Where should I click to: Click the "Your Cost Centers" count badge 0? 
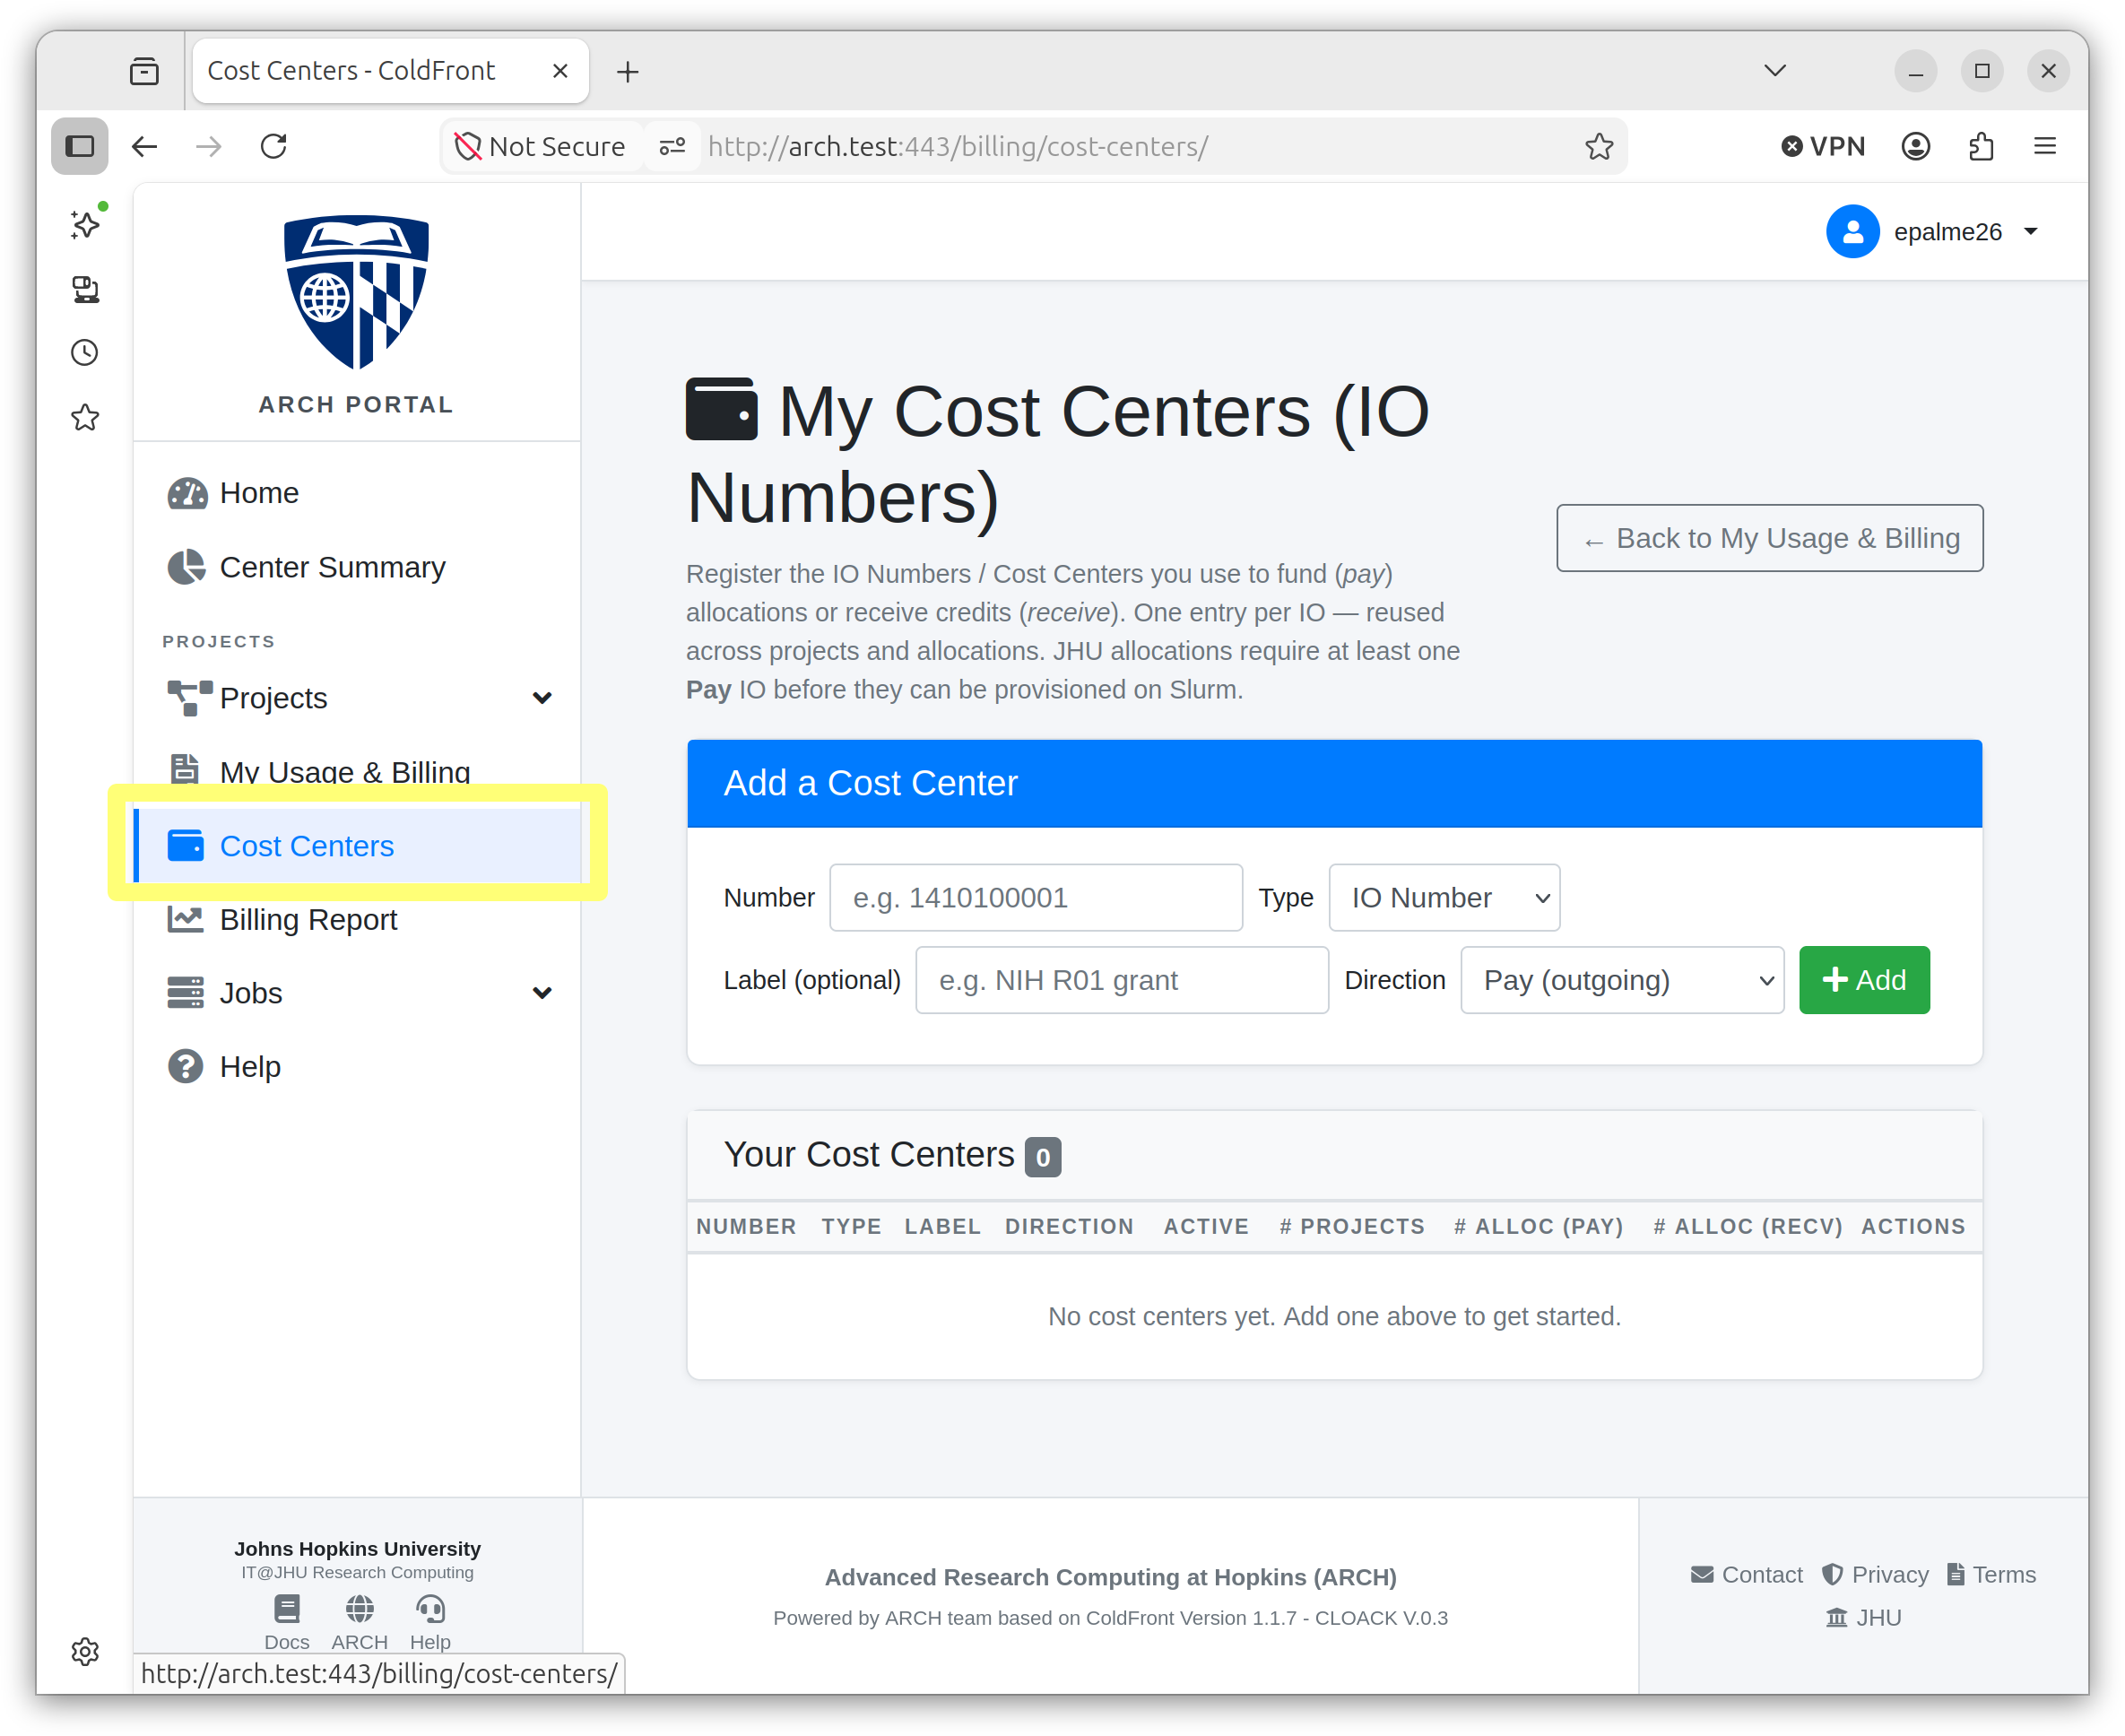pyautogui.click(x=1043, y=1157)
